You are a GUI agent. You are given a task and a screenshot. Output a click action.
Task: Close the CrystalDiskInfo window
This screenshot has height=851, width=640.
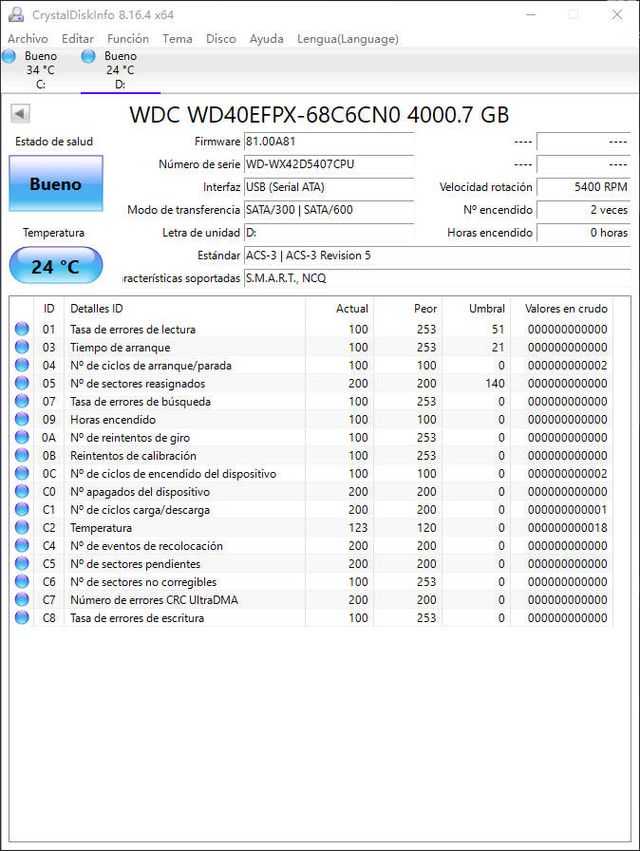[617, 15]
